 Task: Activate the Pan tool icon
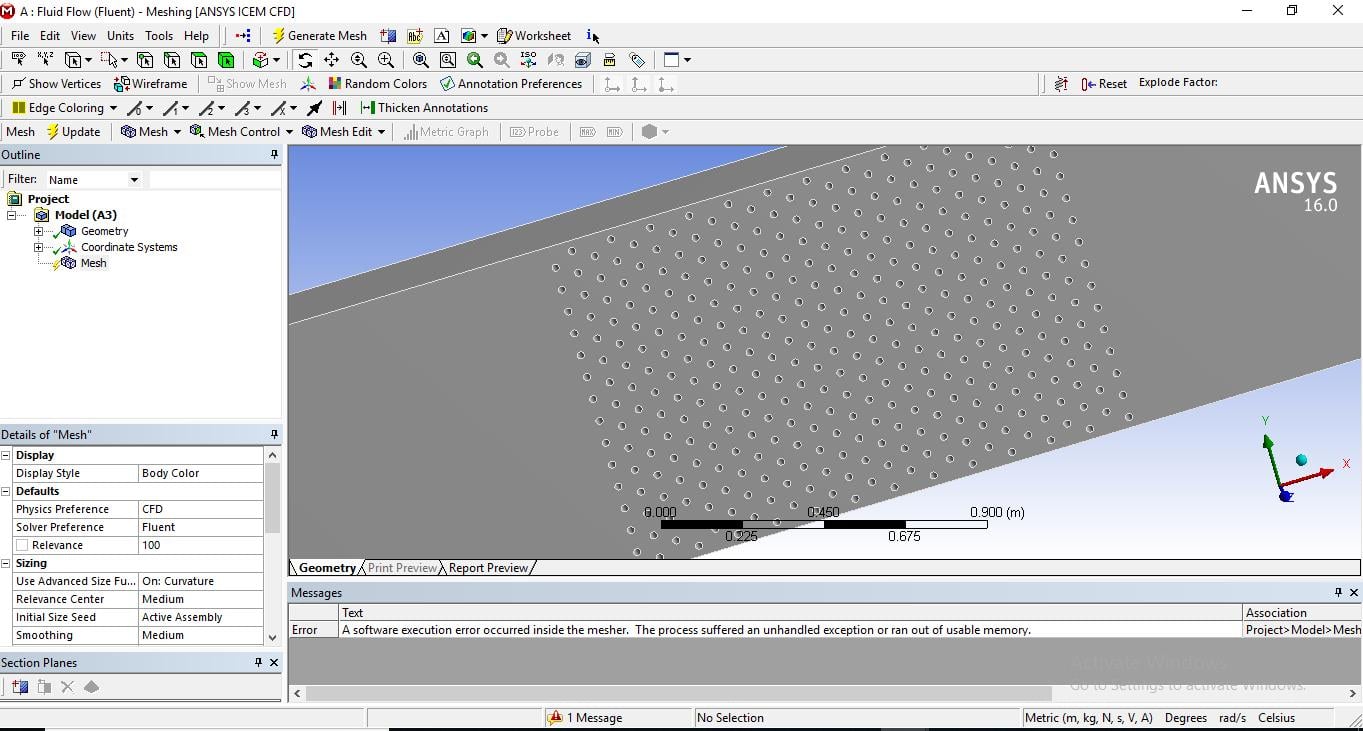[332, 60]
